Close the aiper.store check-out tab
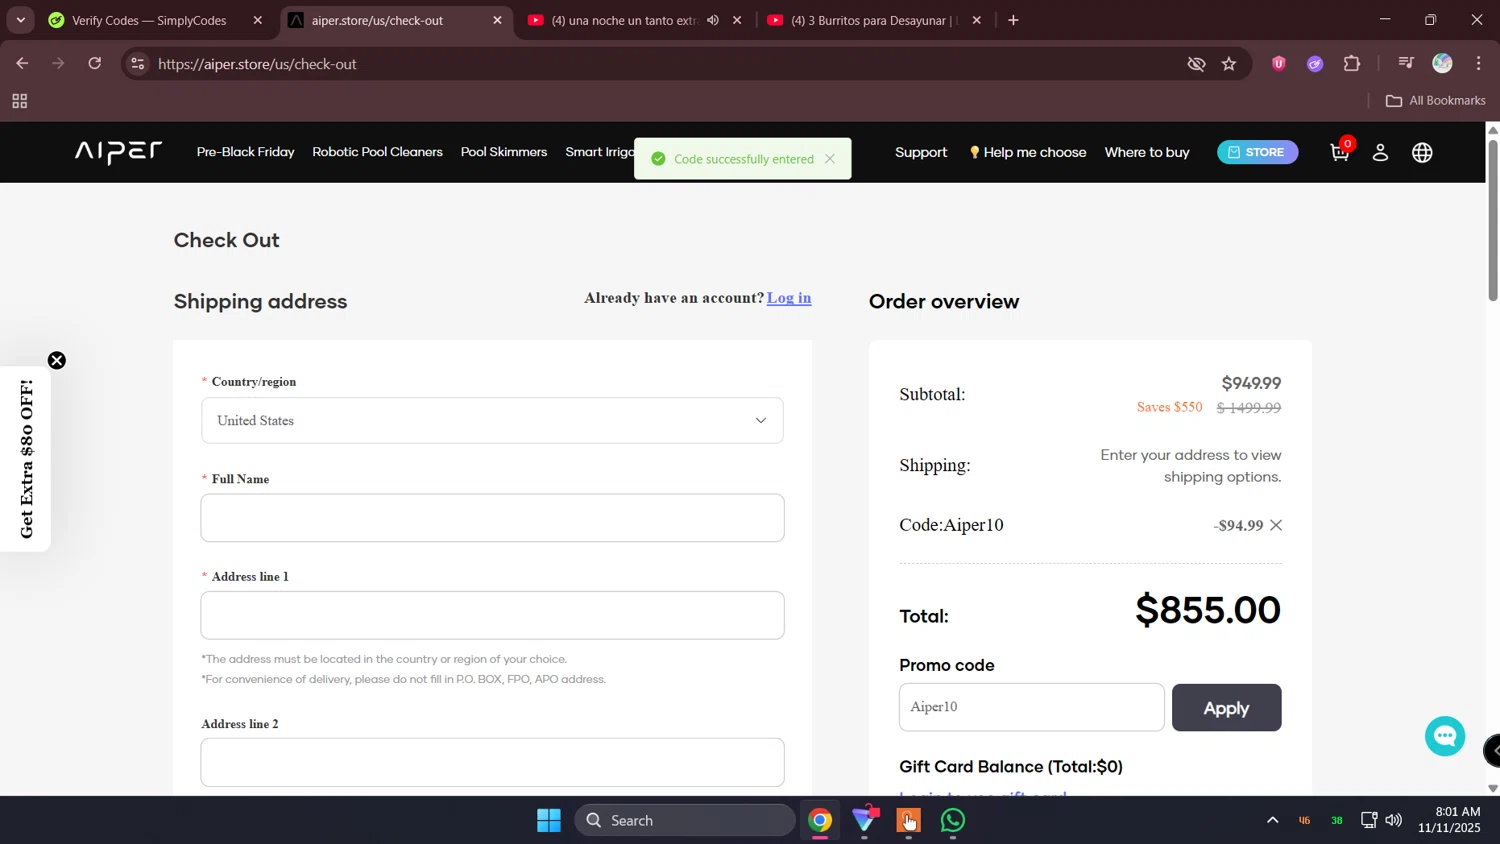Screen dimensions: 1500x844 point(497,20)
